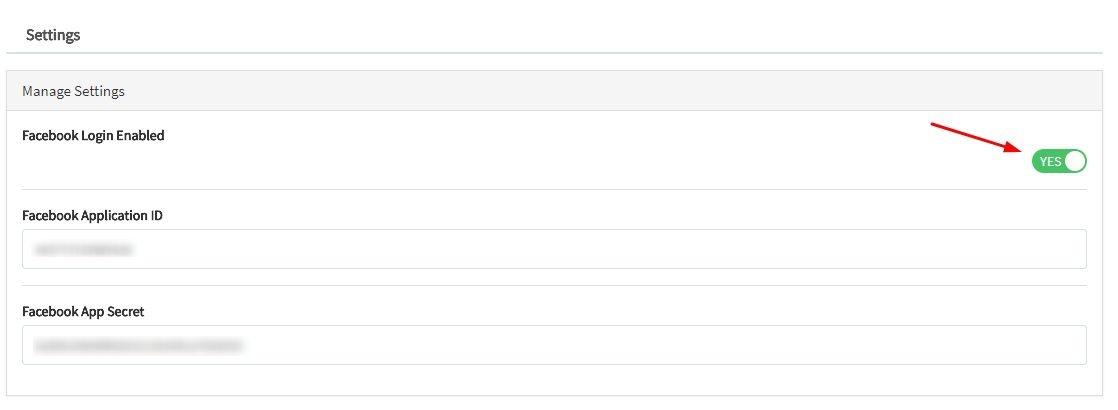The height and width of the screenshot is (410, 1118).
Task: Click the Facebook Application ID input field
Action: [554, 249]
